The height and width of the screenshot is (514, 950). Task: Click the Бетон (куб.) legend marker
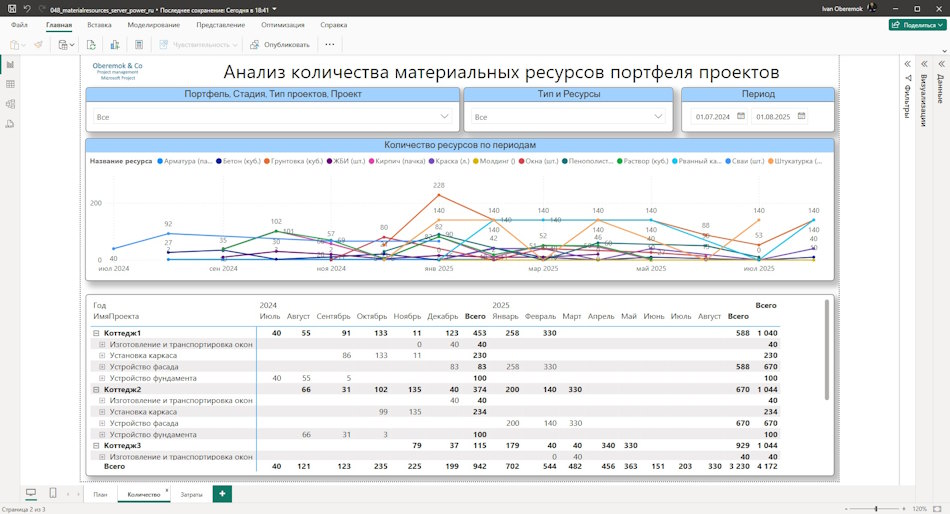219,161
